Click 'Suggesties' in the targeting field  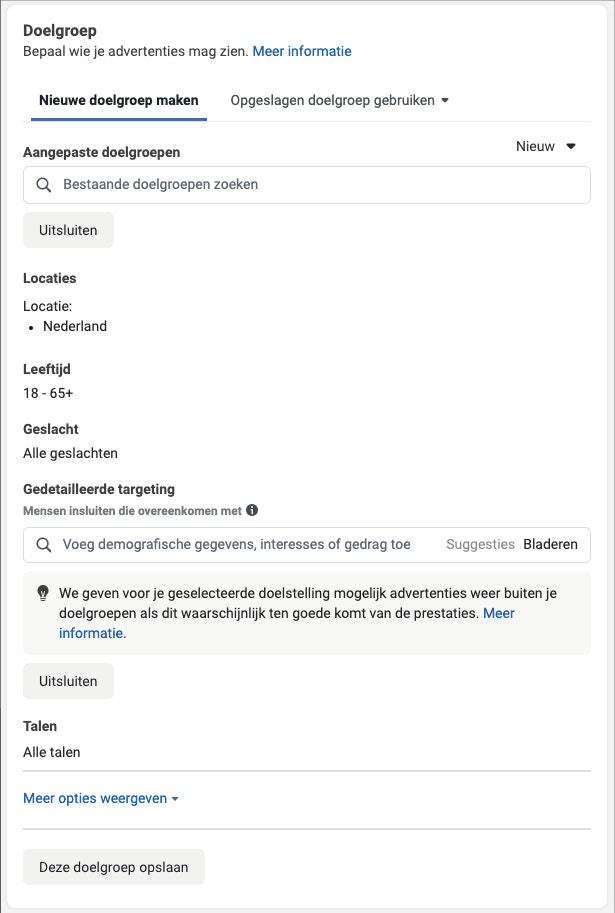(483, 544)
